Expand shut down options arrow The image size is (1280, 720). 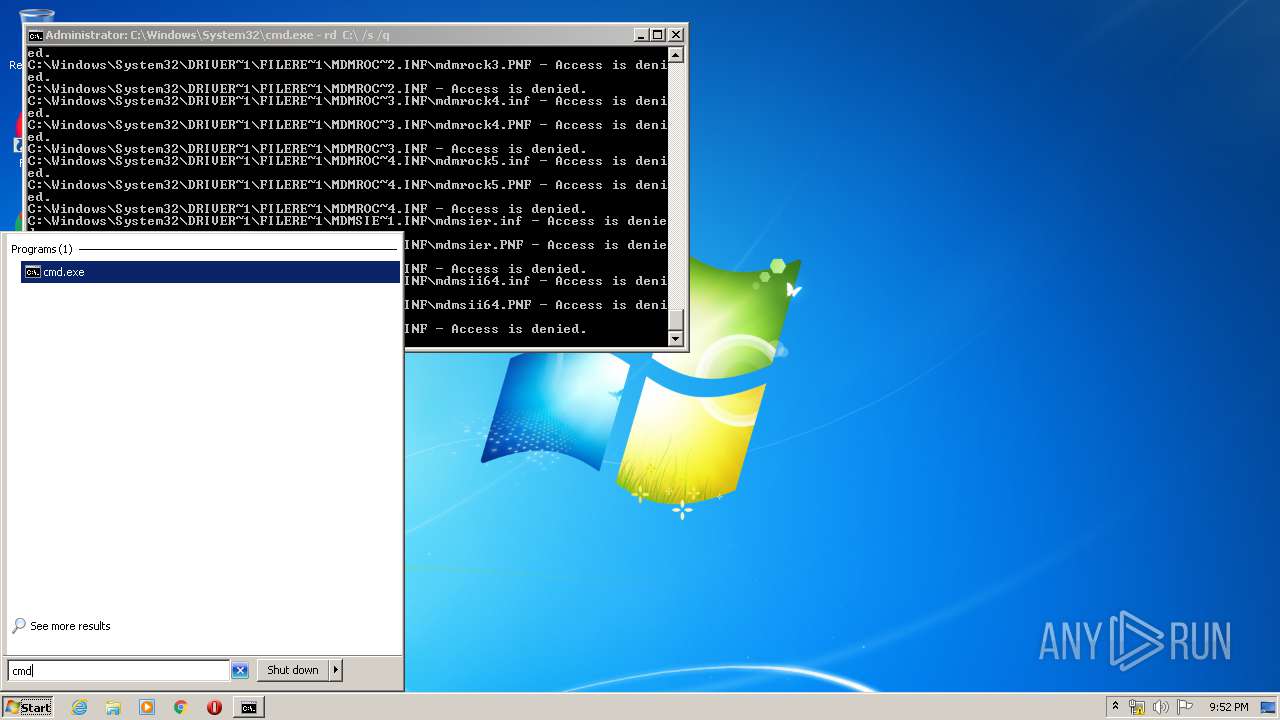[x=336, y=670]
